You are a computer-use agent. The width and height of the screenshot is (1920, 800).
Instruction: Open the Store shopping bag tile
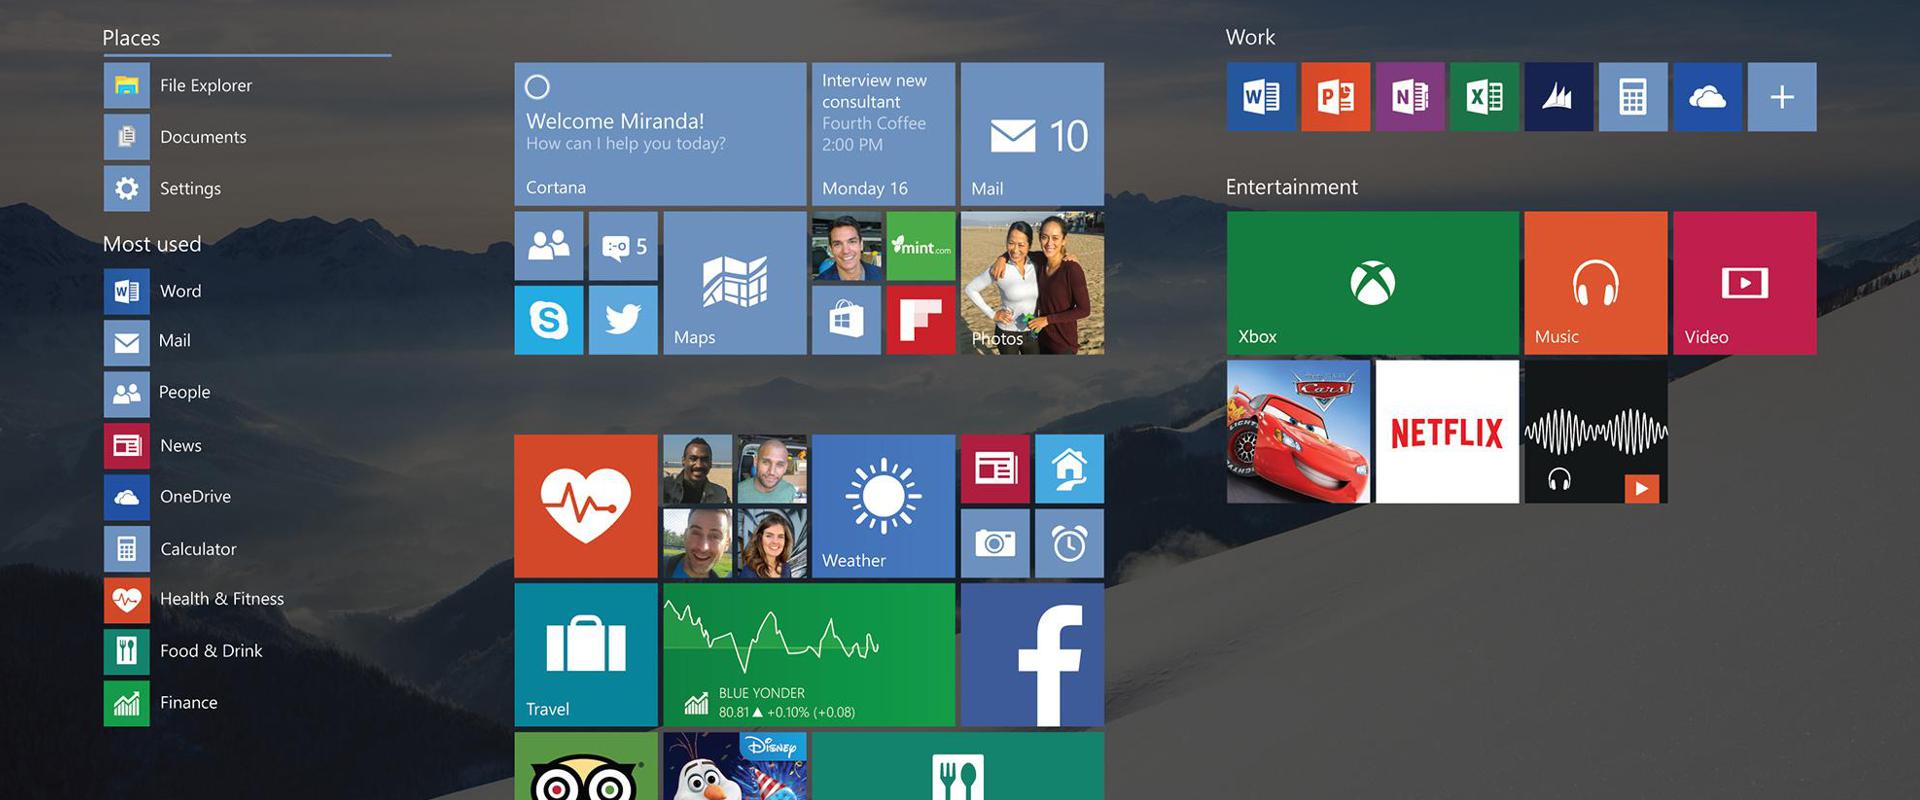(846, 320)
